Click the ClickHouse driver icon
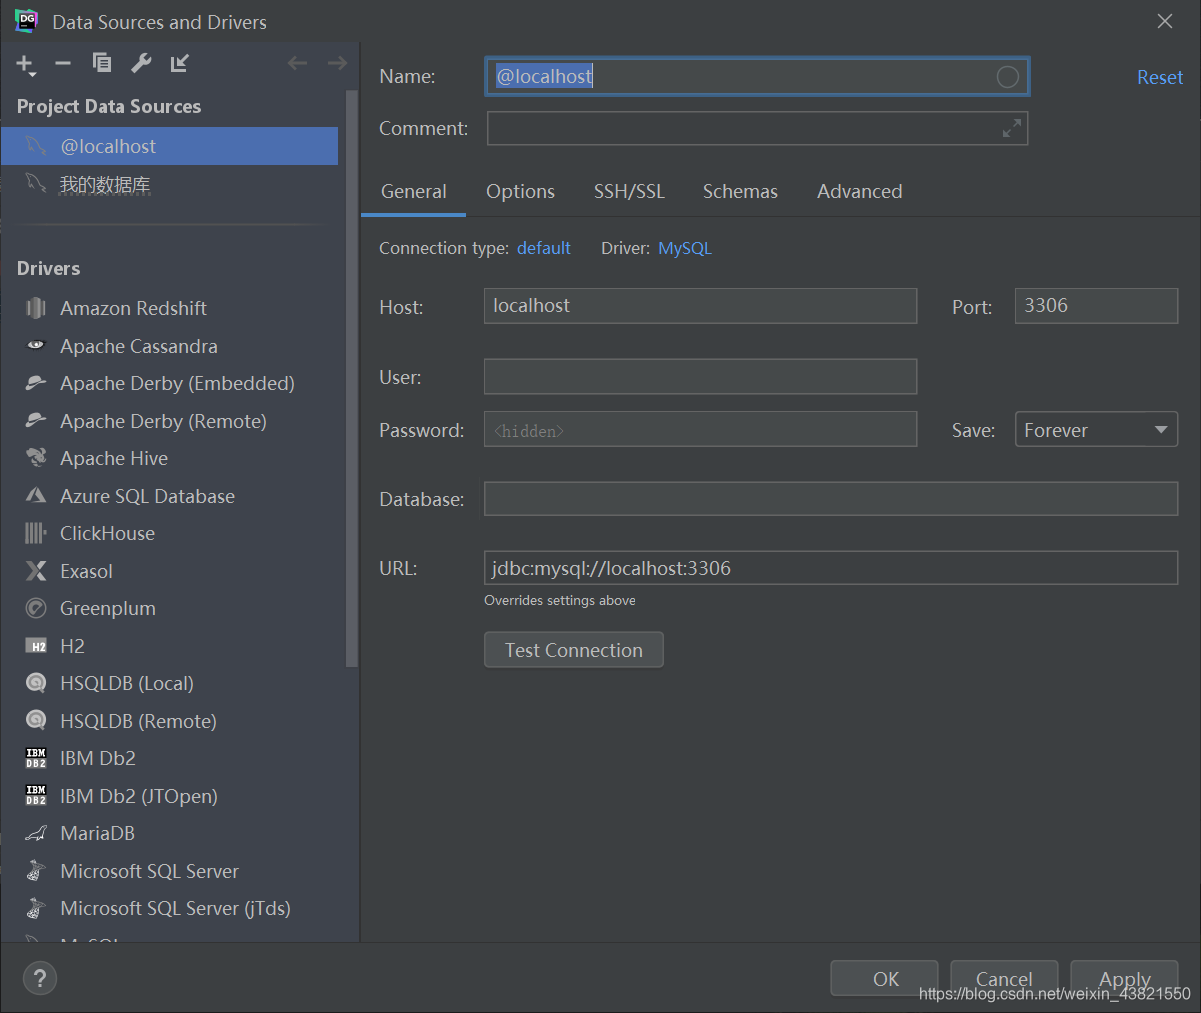The width and height of the screenshot is (1201, 1013). pos(36,533)
